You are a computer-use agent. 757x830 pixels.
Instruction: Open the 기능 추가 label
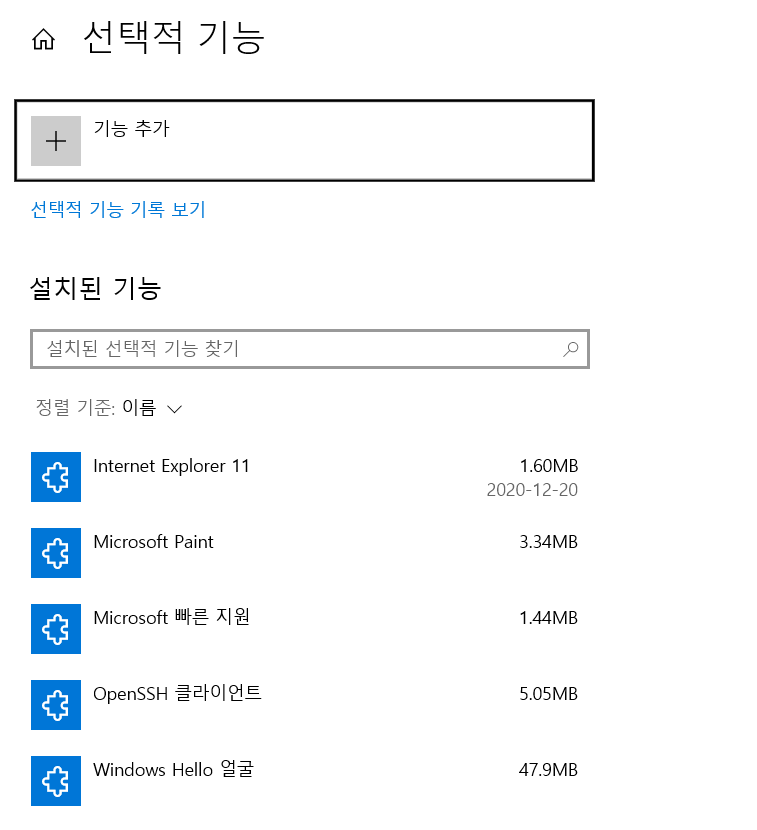point(131,129)
